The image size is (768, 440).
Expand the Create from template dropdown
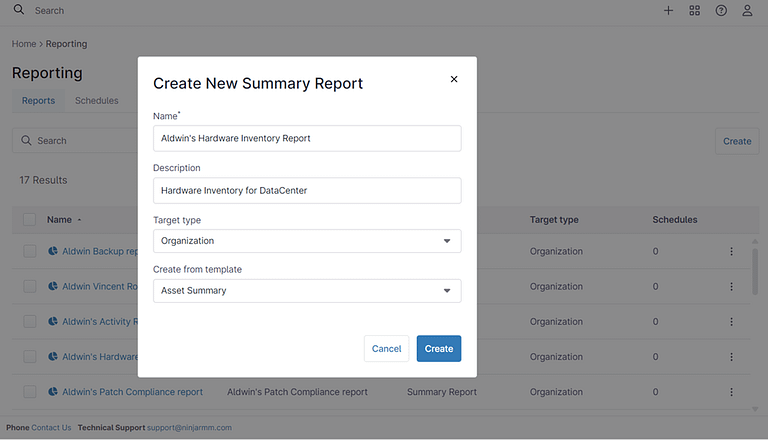(307, 291)
